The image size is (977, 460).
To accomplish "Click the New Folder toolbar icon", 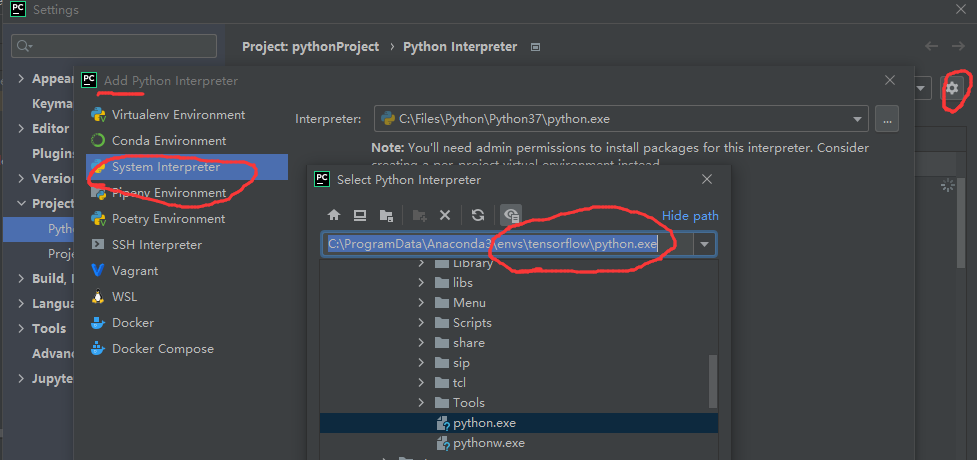I will tap(419, 216).
